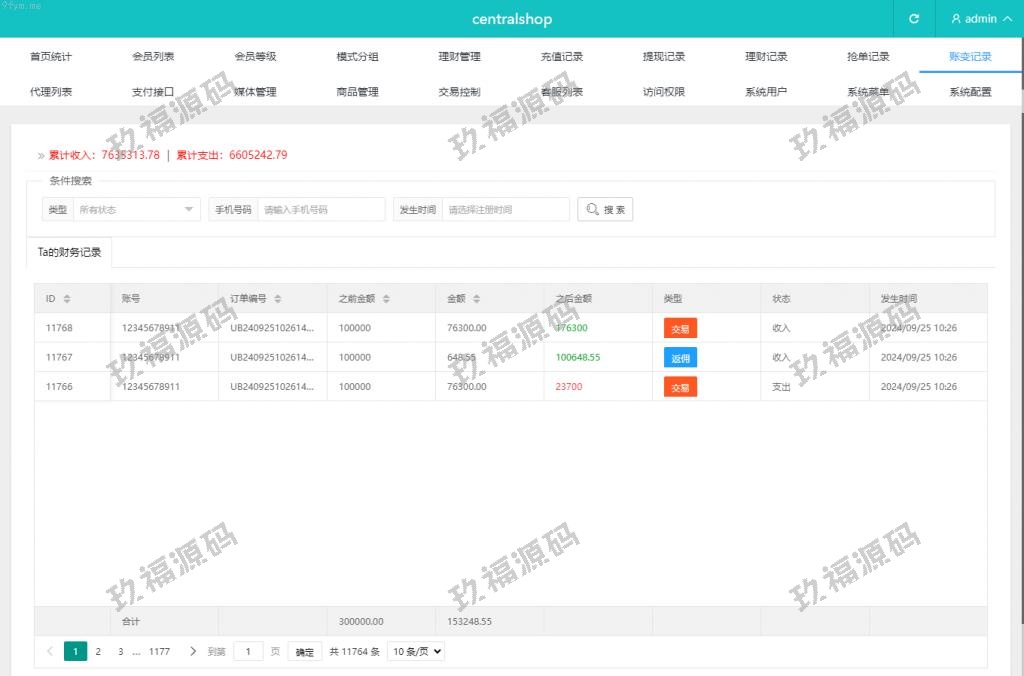
Task: Sort by ID column arrows
Action: tap(67, 299)
